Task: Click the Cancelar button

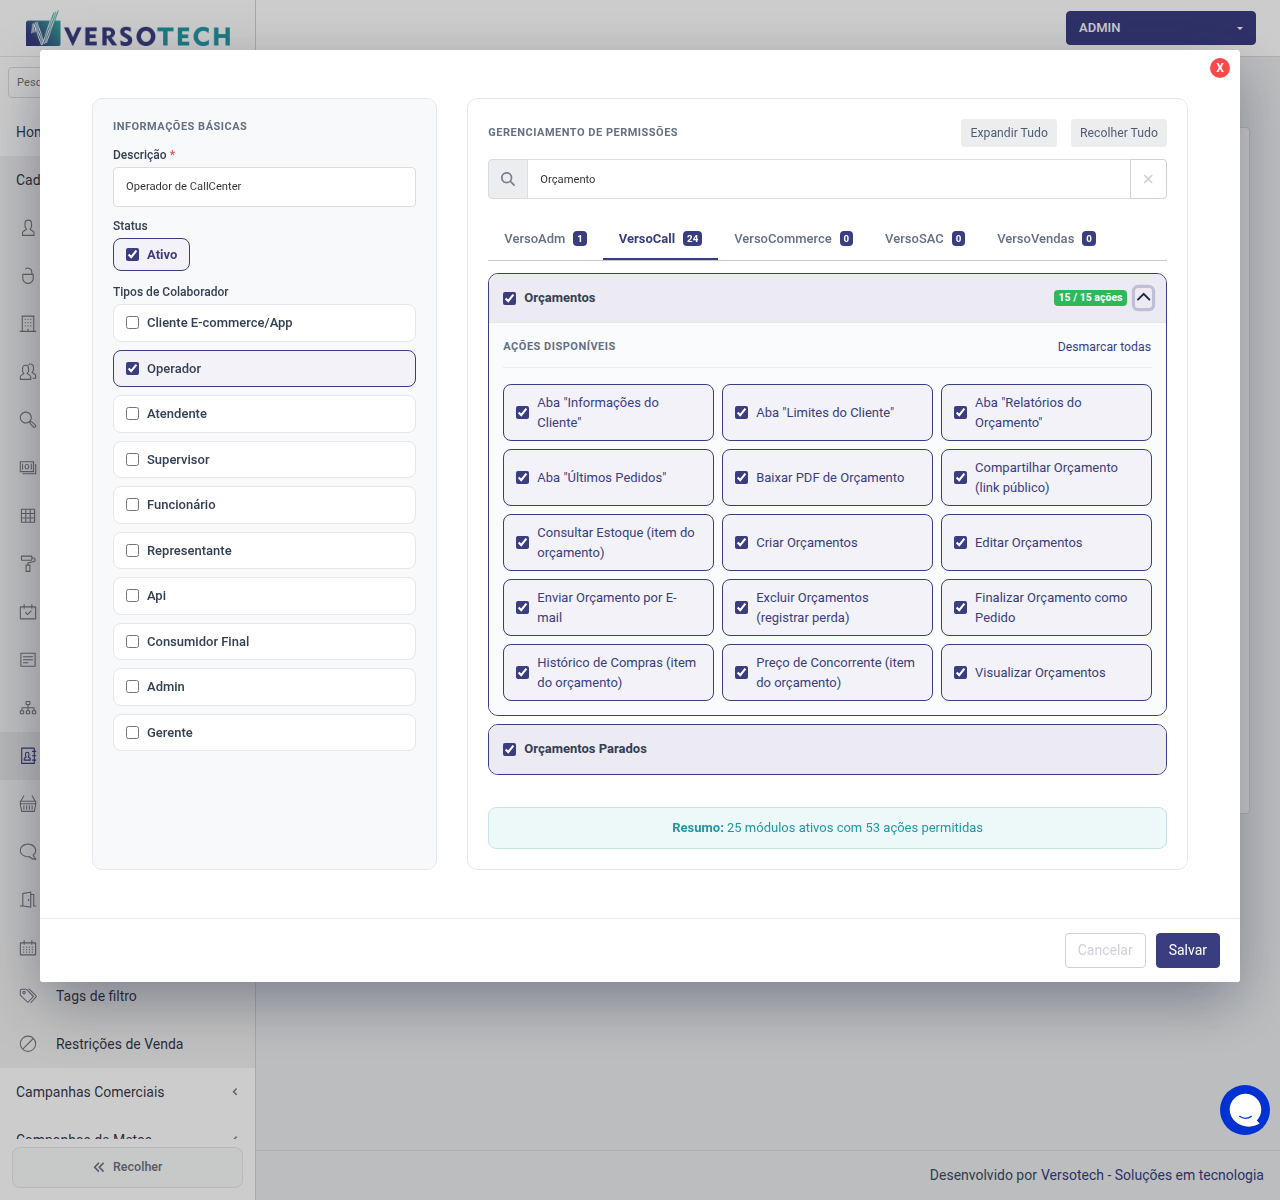Action: point(1105,950)
